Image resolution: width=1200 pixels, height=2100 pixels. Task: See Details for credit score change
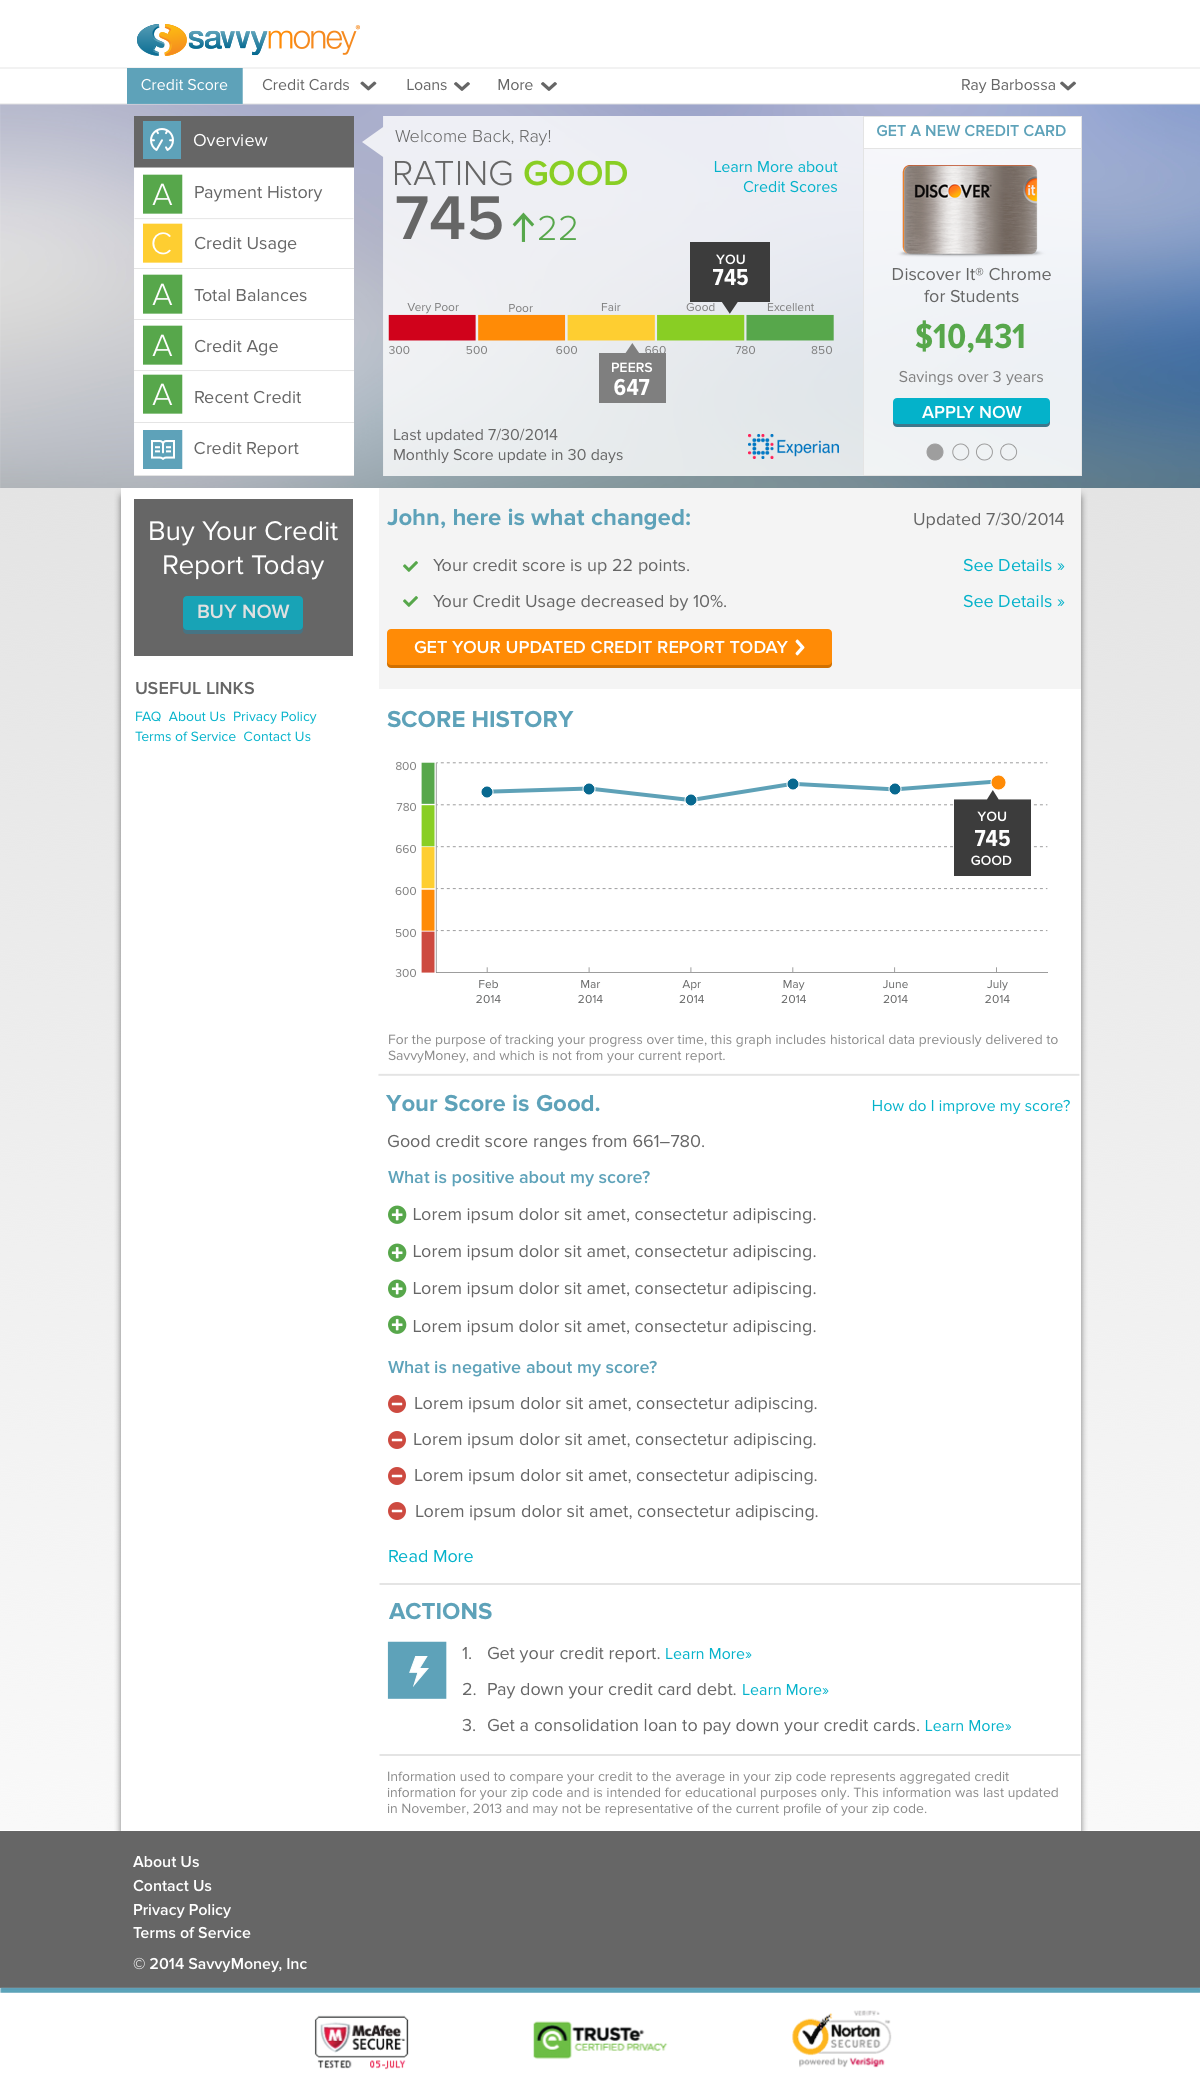(1013, 566)
